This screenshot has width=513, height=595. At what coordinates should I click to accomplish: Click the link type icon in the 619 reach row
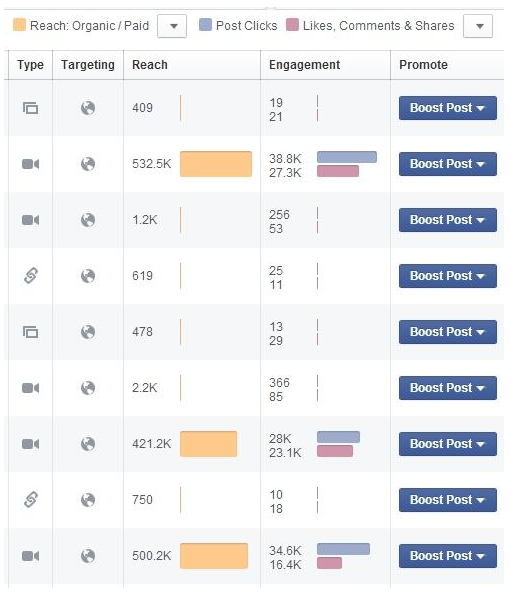click(31, 276)
